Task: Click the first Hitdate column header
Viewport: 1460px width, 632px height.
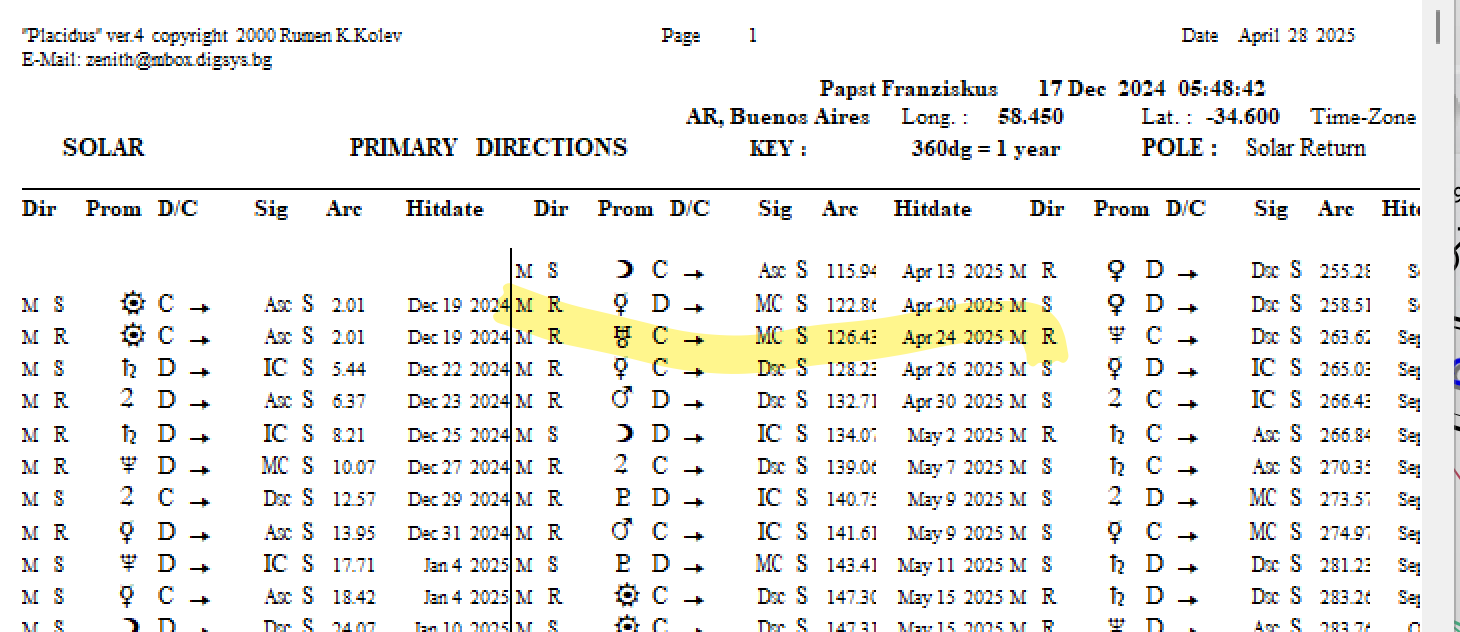Action: (x=444, y=209)
